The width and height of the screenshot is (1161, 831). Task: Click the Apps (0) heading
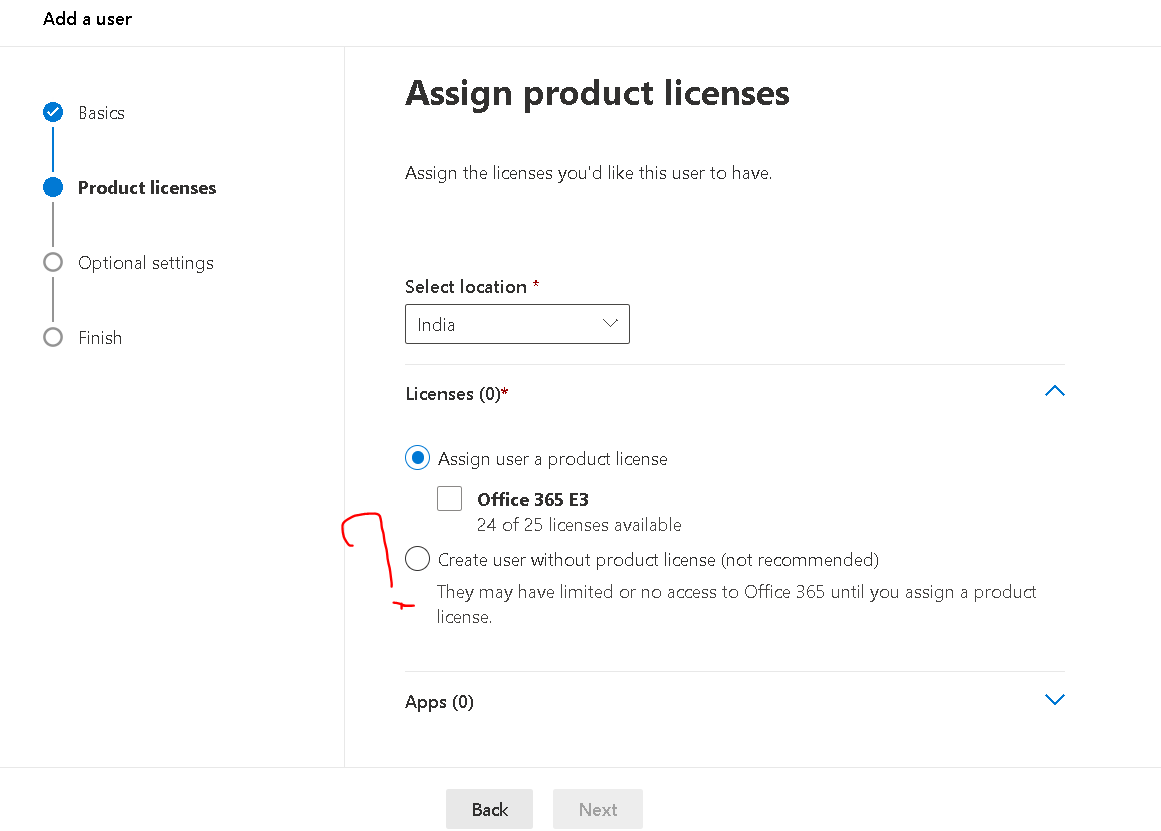(x=439, y=701)
